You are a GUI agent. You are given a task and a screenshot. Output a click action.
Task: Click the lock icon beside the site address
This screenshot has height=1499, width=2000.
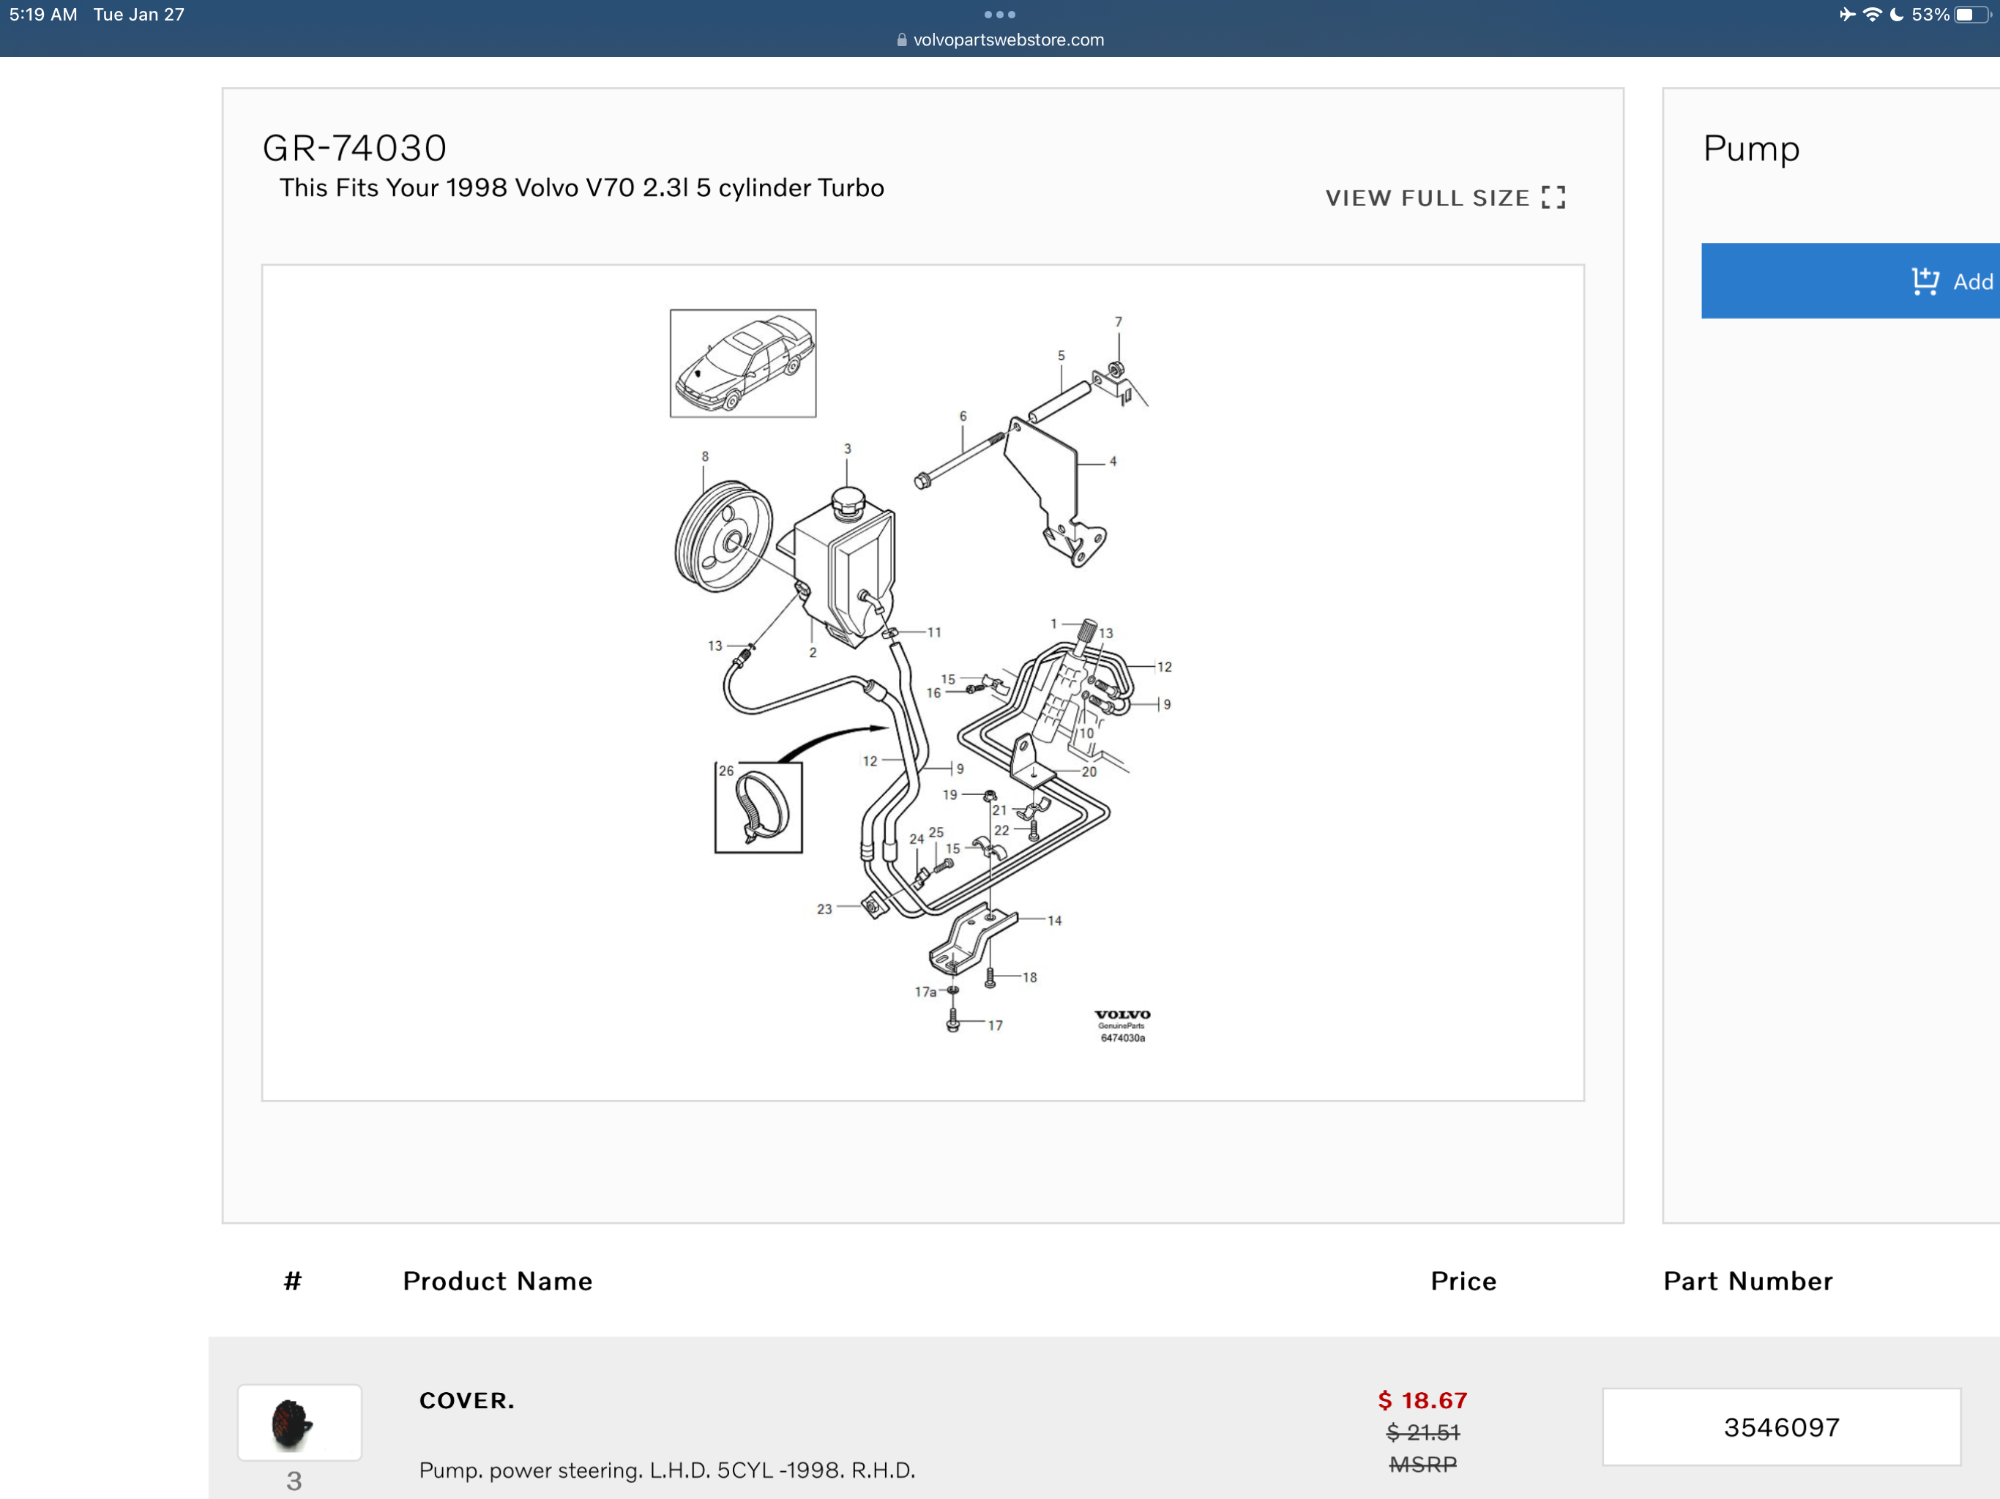[902, 40]
